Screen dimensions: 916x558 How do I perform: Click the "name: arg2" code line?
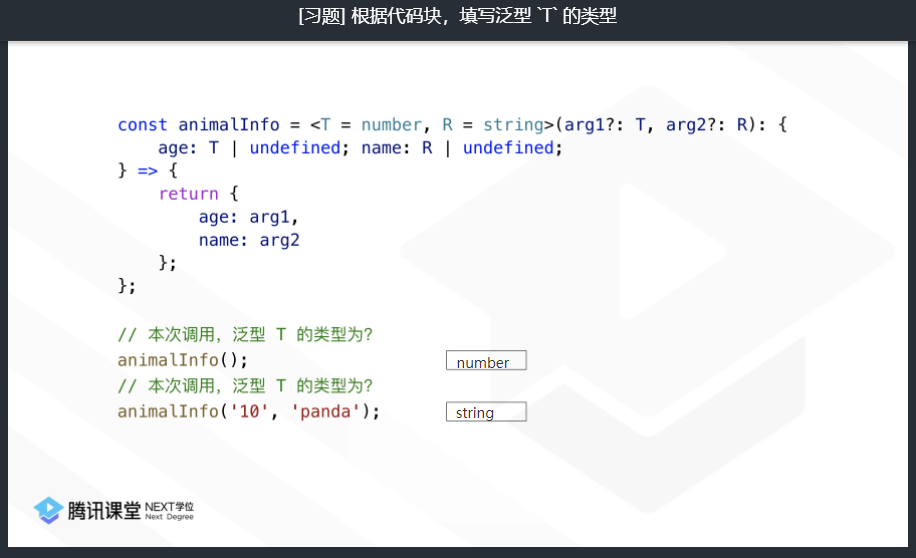point(249,240)
